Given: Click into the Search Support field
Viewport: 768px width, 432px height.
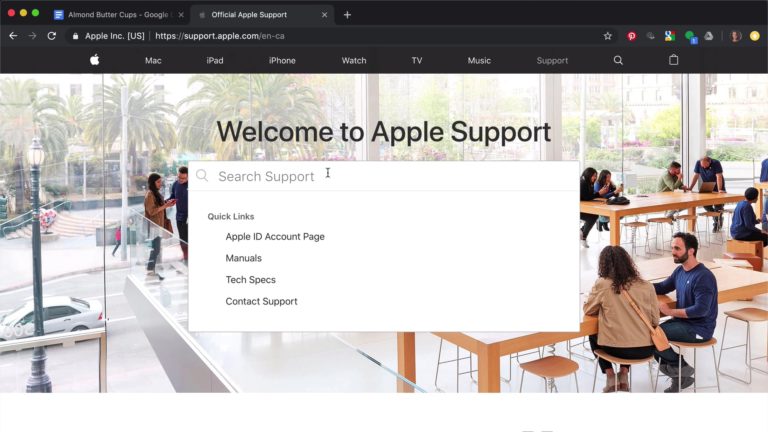Looking at the screenshot, I should (x=384, y=176).
